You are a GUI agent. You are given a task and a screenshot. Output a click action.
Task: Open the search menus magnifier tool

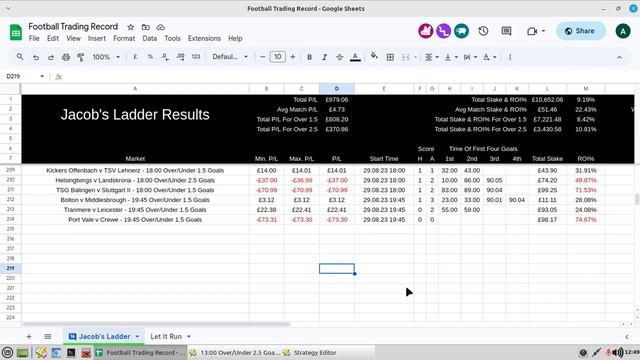click(20, 57)
